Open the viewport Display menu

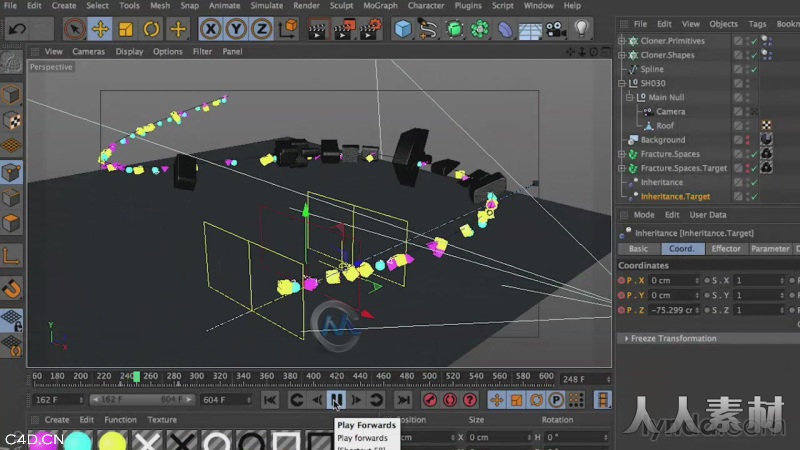[x=129, y=52]
